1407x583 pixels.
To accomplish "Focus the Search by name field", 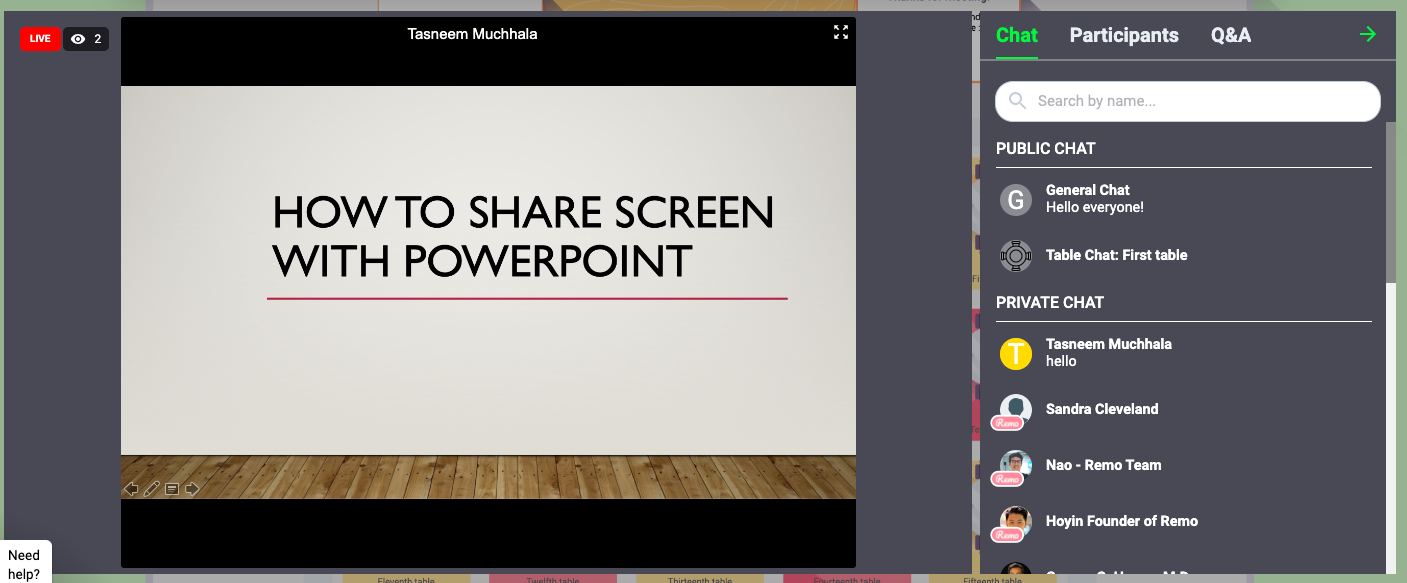I will pyautogui.click(x=1188, y=101).
